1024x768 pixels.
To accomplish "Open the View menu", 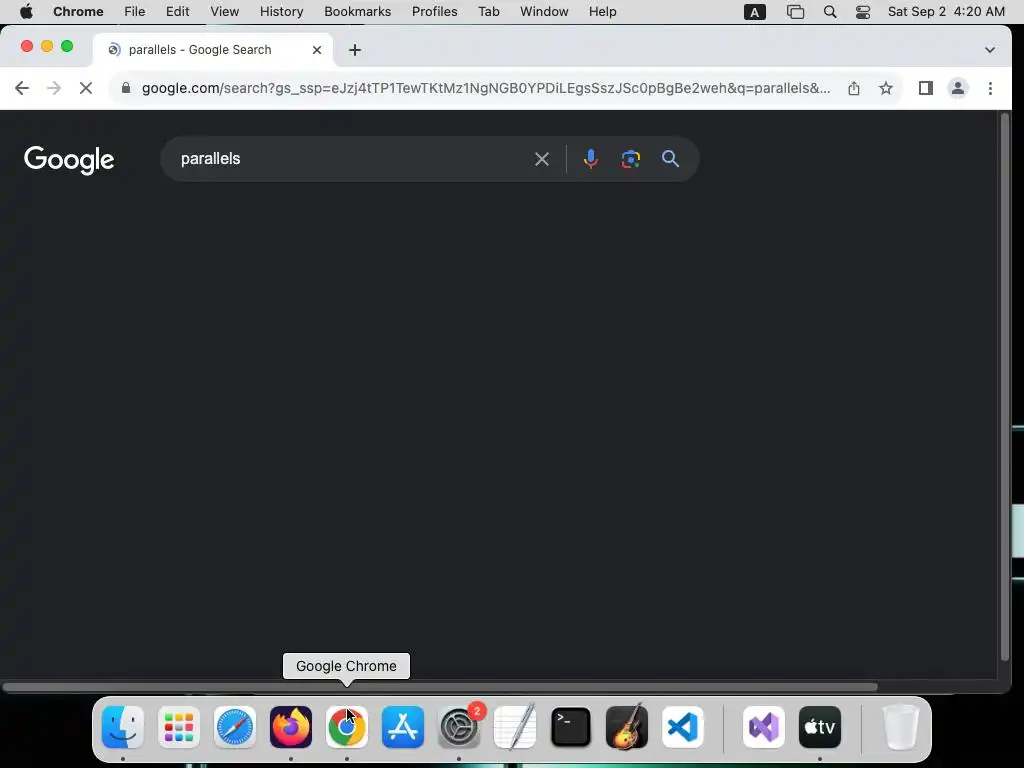I will (x=225, y=12).
